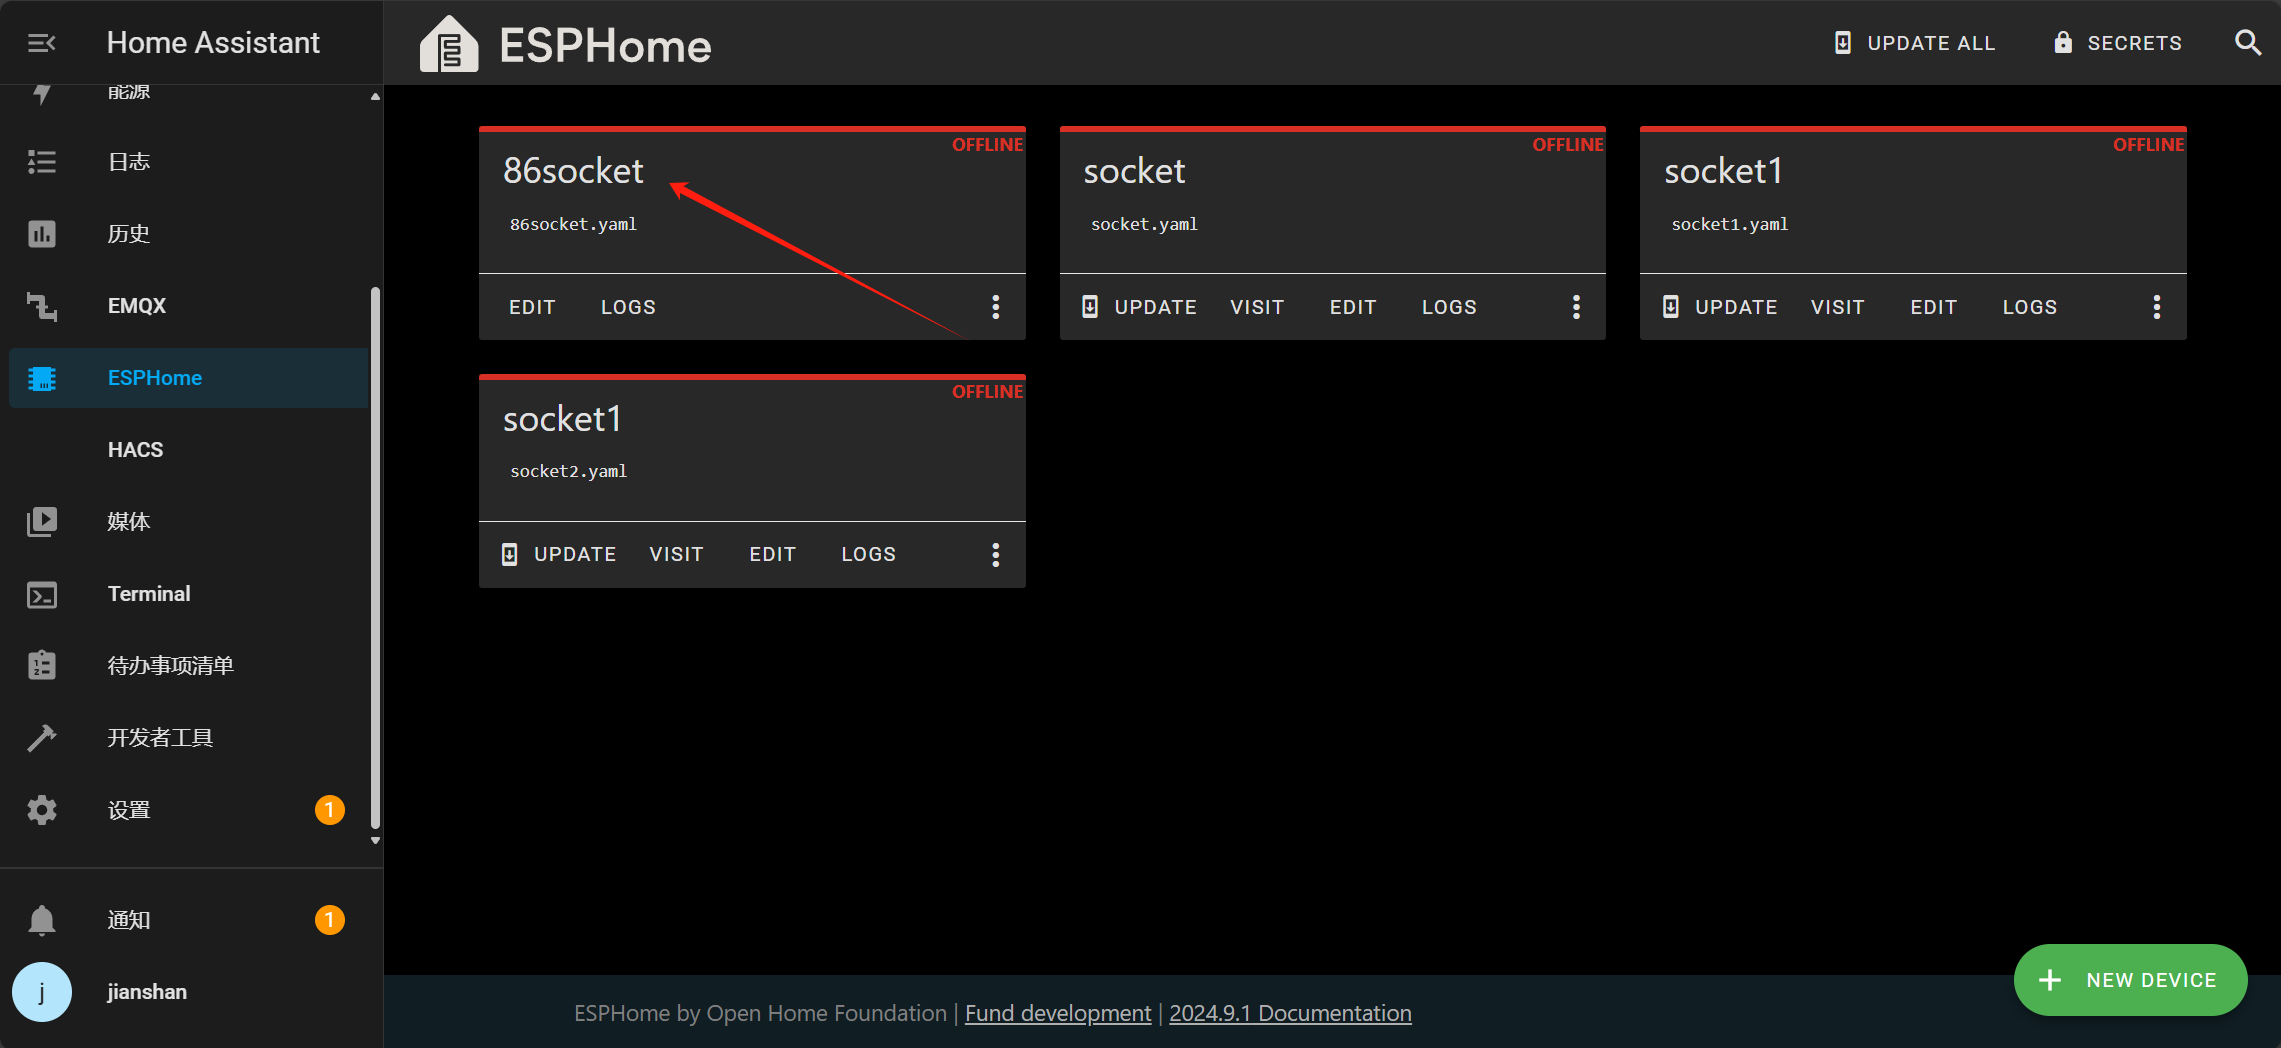Click the 通知 notification count badge
The height and width of the screenshot is (1048, 2281).
point(329,920)
